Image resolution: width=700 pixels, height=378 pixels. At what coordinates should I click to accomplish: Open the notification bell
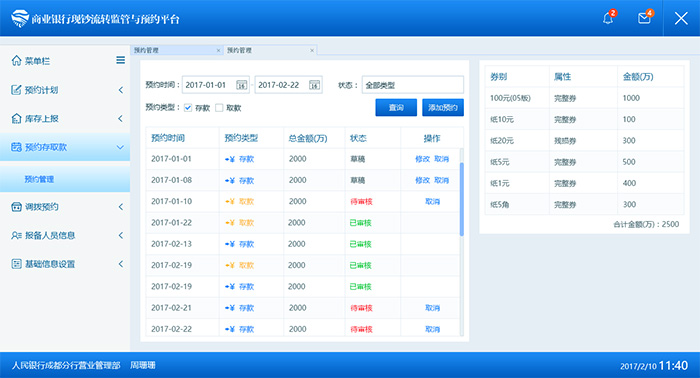[608, 18]
